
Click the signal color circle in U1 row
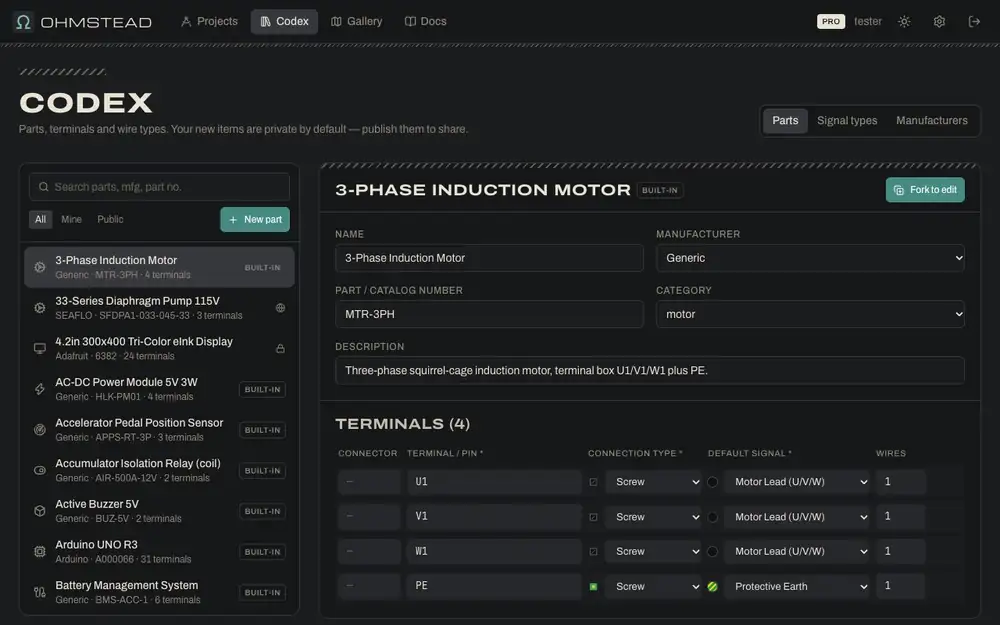coord(712,482)
